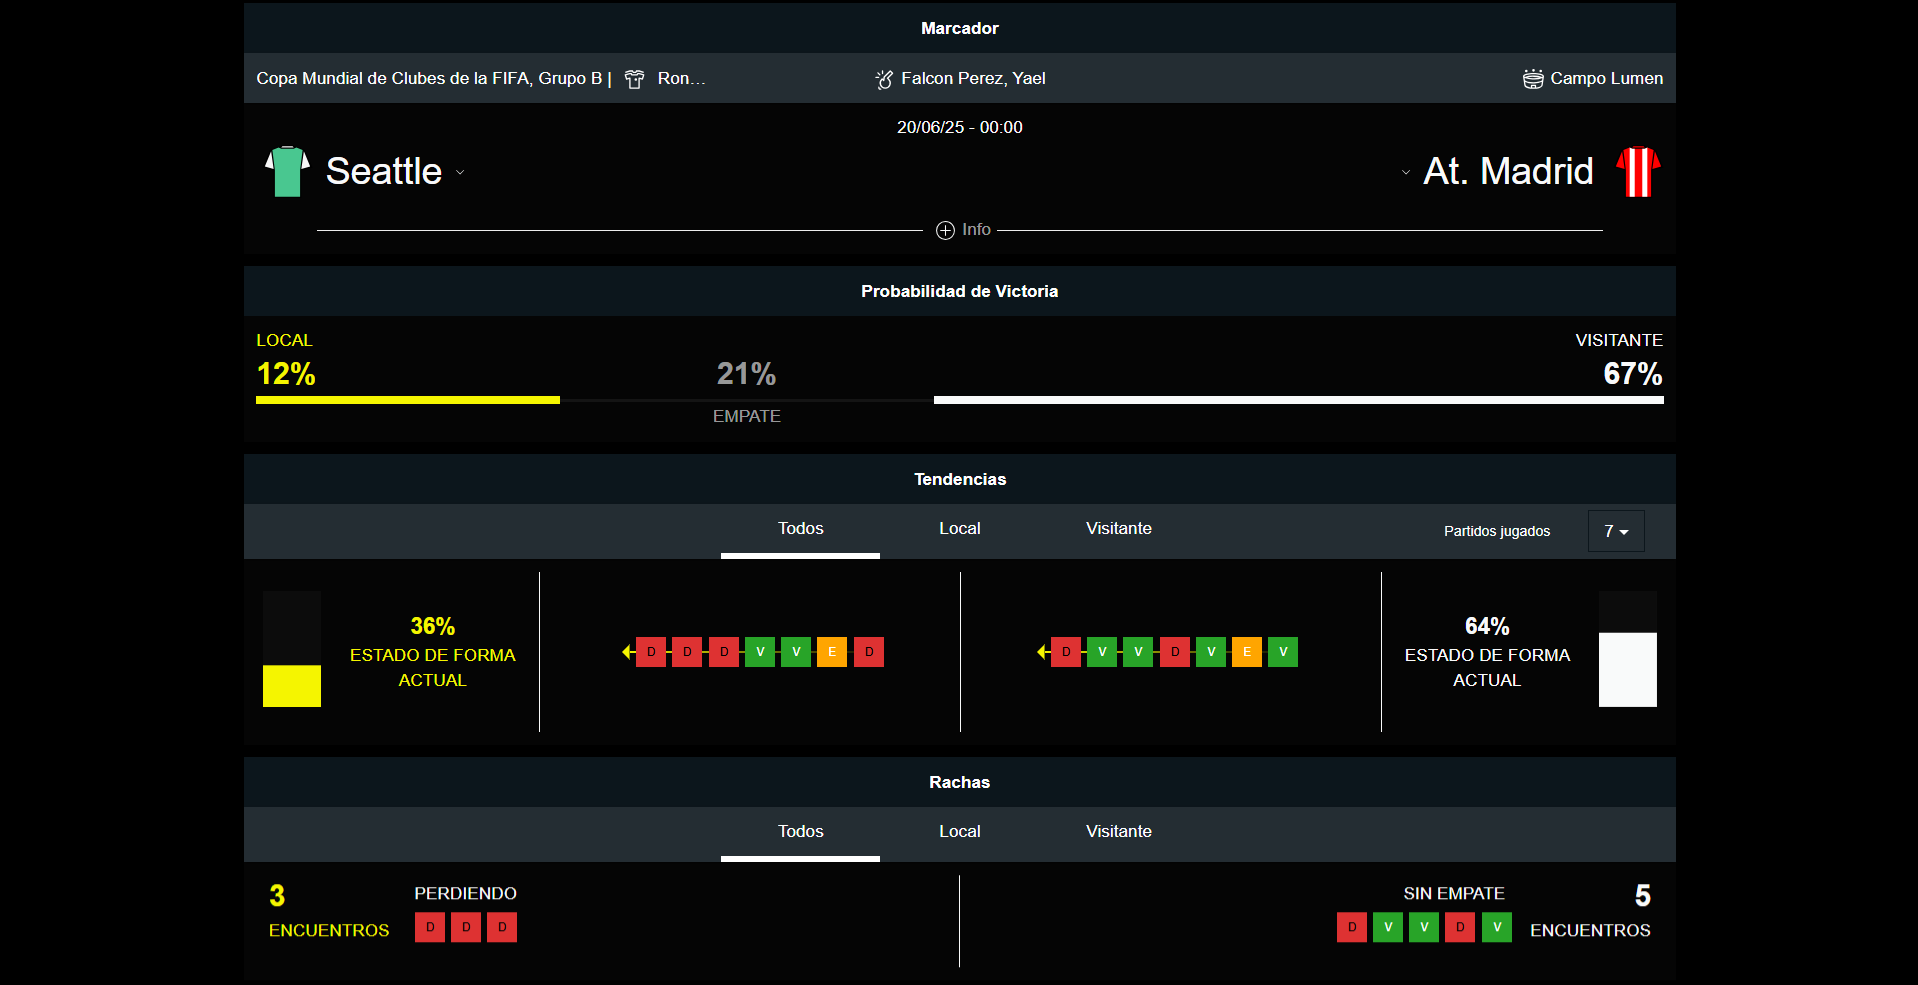The width and height of the screenshot is (1918, 985).
Task: Click the coach shirt icon near Ron…
Action: [634, 79]
